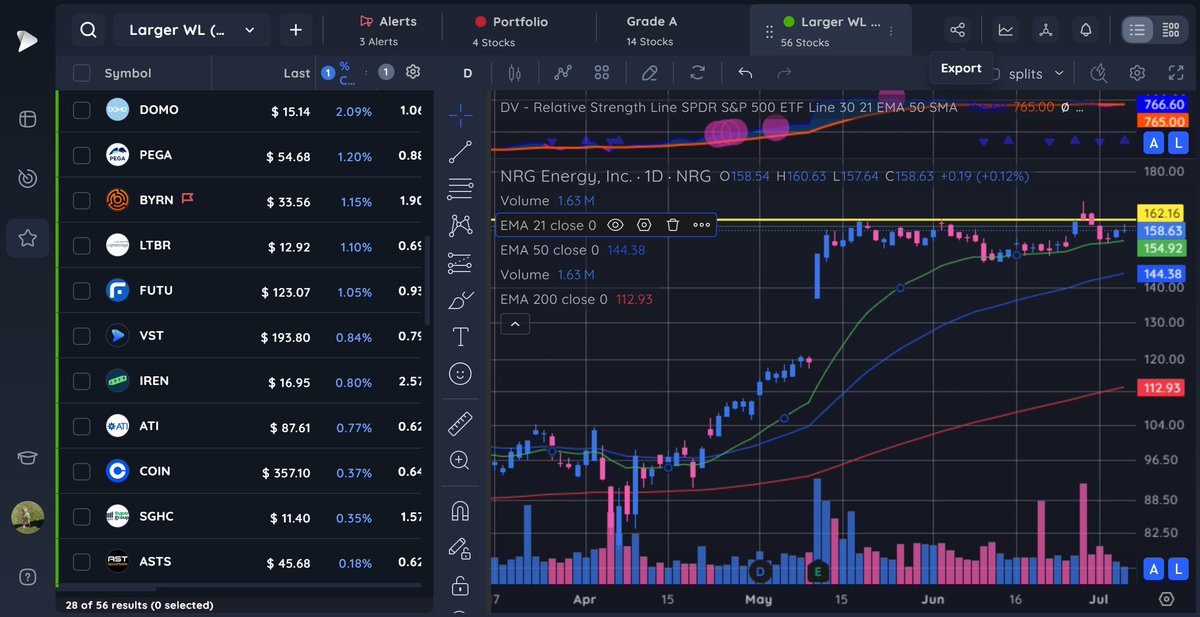1200x617 pixels.
Task: Open the indicators icon in chart toolbar
Action: click(564, 73)
